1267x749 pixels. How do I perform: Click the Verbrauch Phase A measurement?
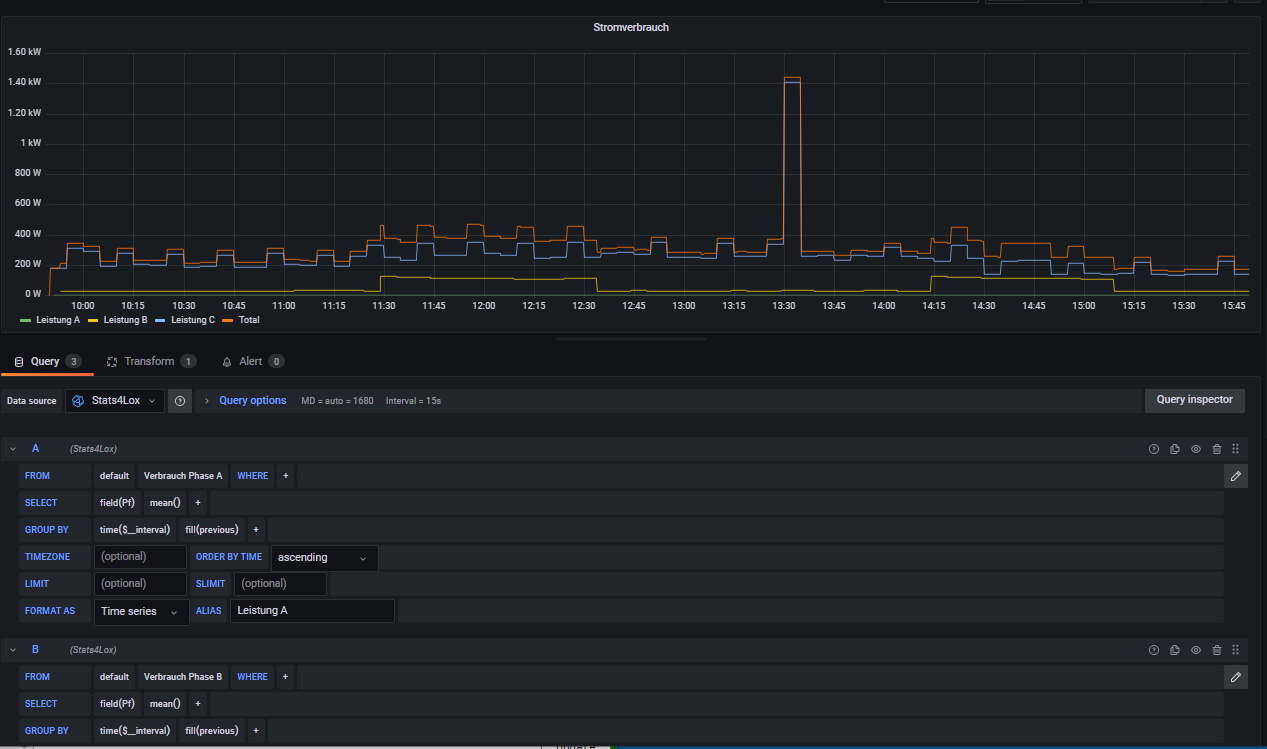(x=183, y=476)
